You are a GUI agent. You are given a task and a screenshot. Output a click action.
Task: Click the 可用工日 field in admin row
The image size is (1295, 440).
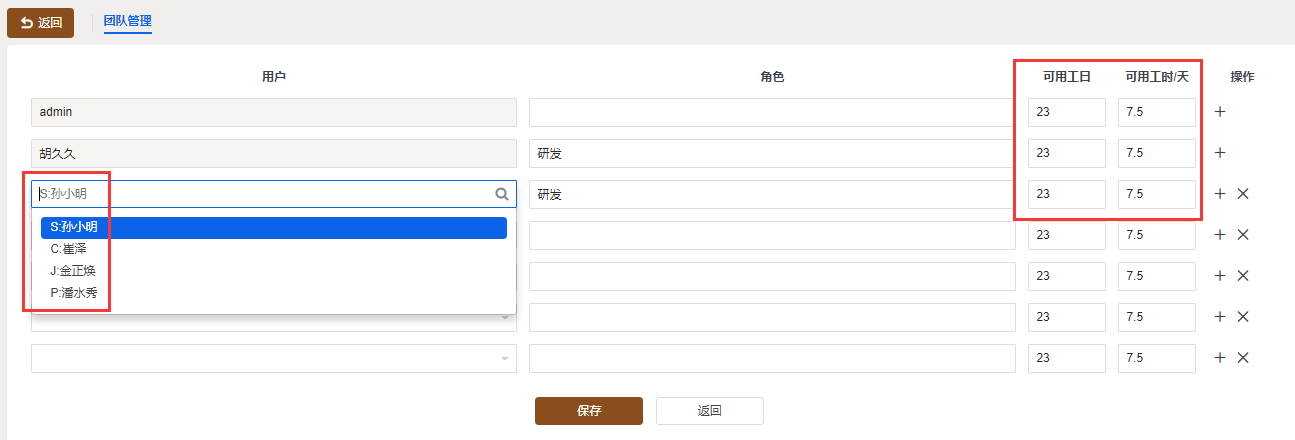tap(1067, 112)
